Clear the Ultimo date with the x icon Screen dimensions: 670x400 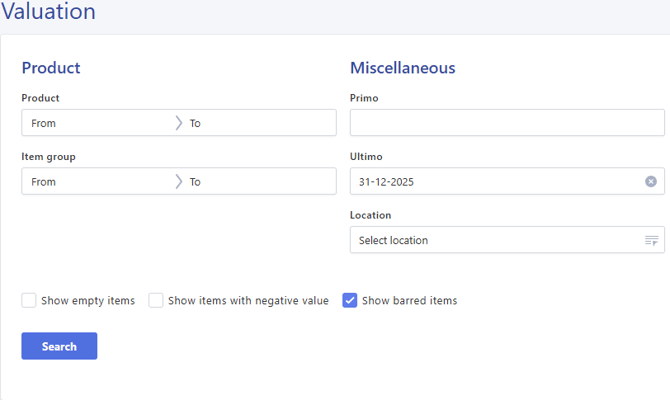coord(651,181)
